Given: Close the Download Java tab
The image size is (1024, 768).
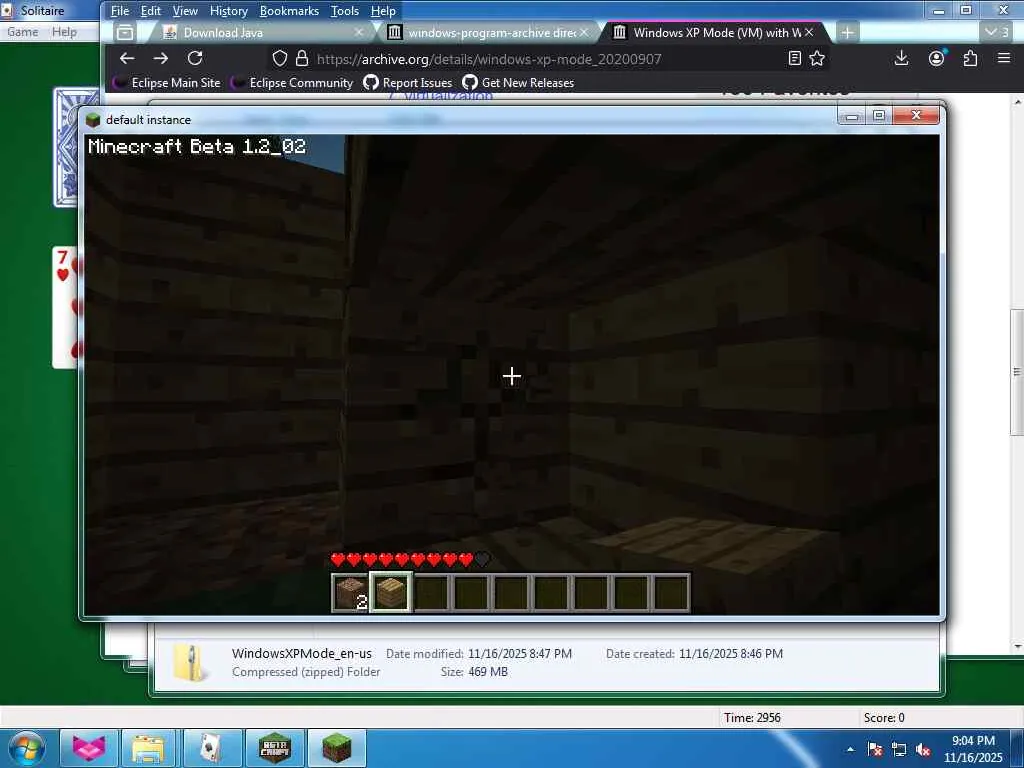Looking at the screenshot, I should pyautogui.click(x=359, y=32).
